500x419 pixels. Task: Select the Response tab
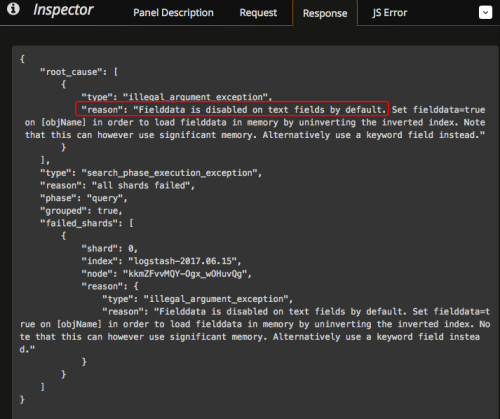(325, 13)
